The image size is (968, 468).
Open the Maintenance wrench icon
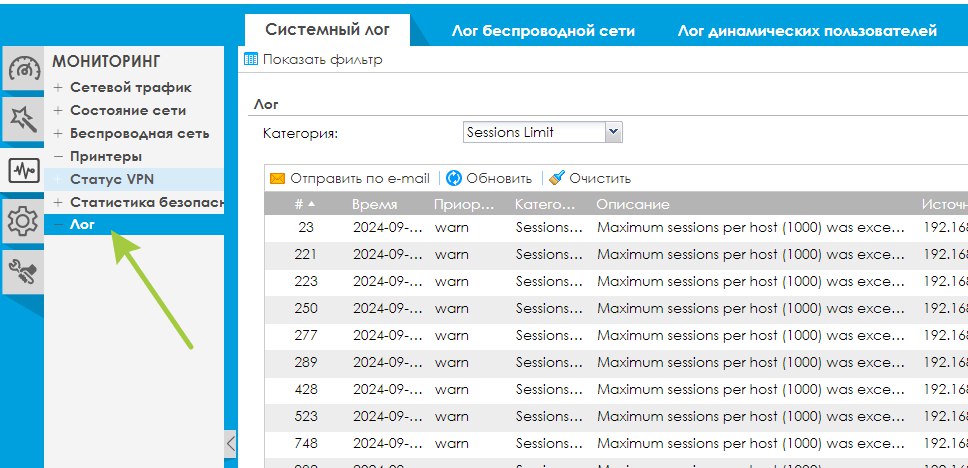(22, 271)
